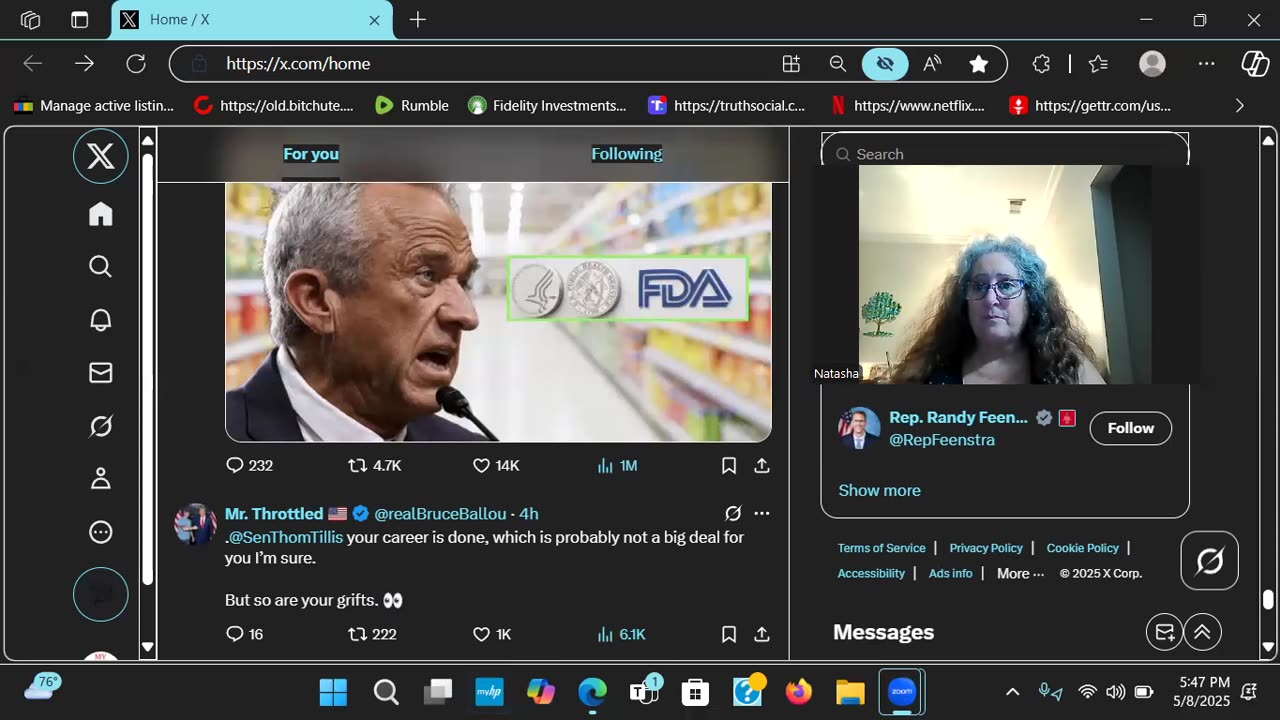This screenshot has width=1280, height=720.
Task: Refresh the page in the browser
Action: 136,64
